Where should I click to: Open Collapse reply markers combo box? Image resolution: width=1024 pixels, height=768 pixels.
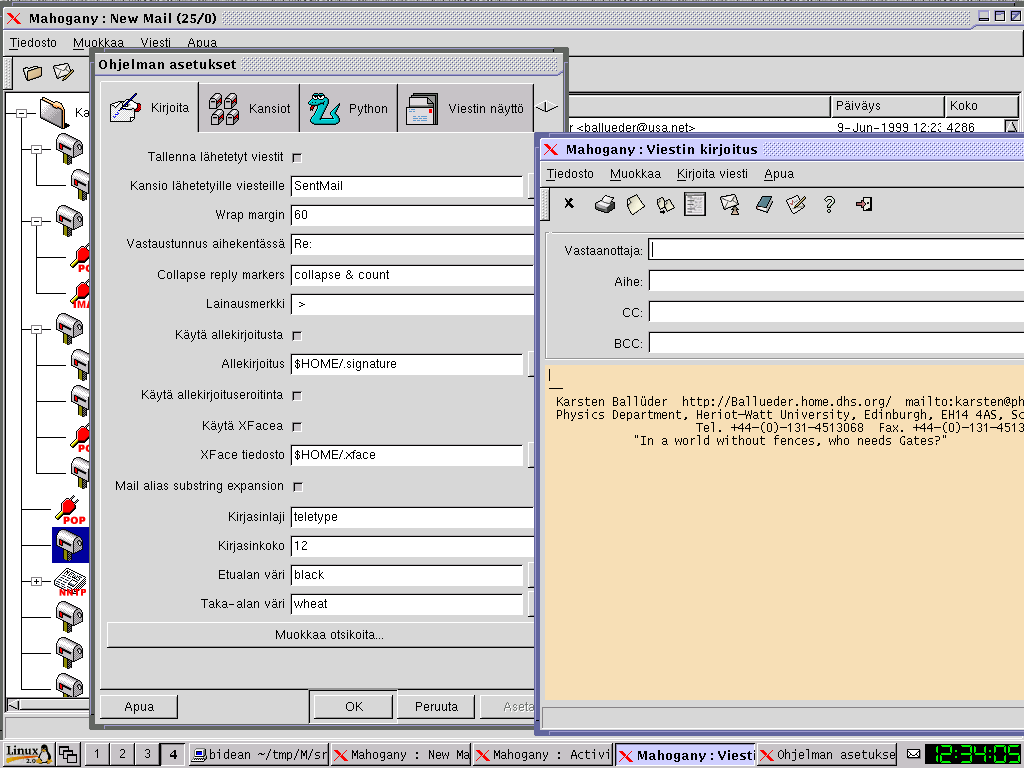412,275
